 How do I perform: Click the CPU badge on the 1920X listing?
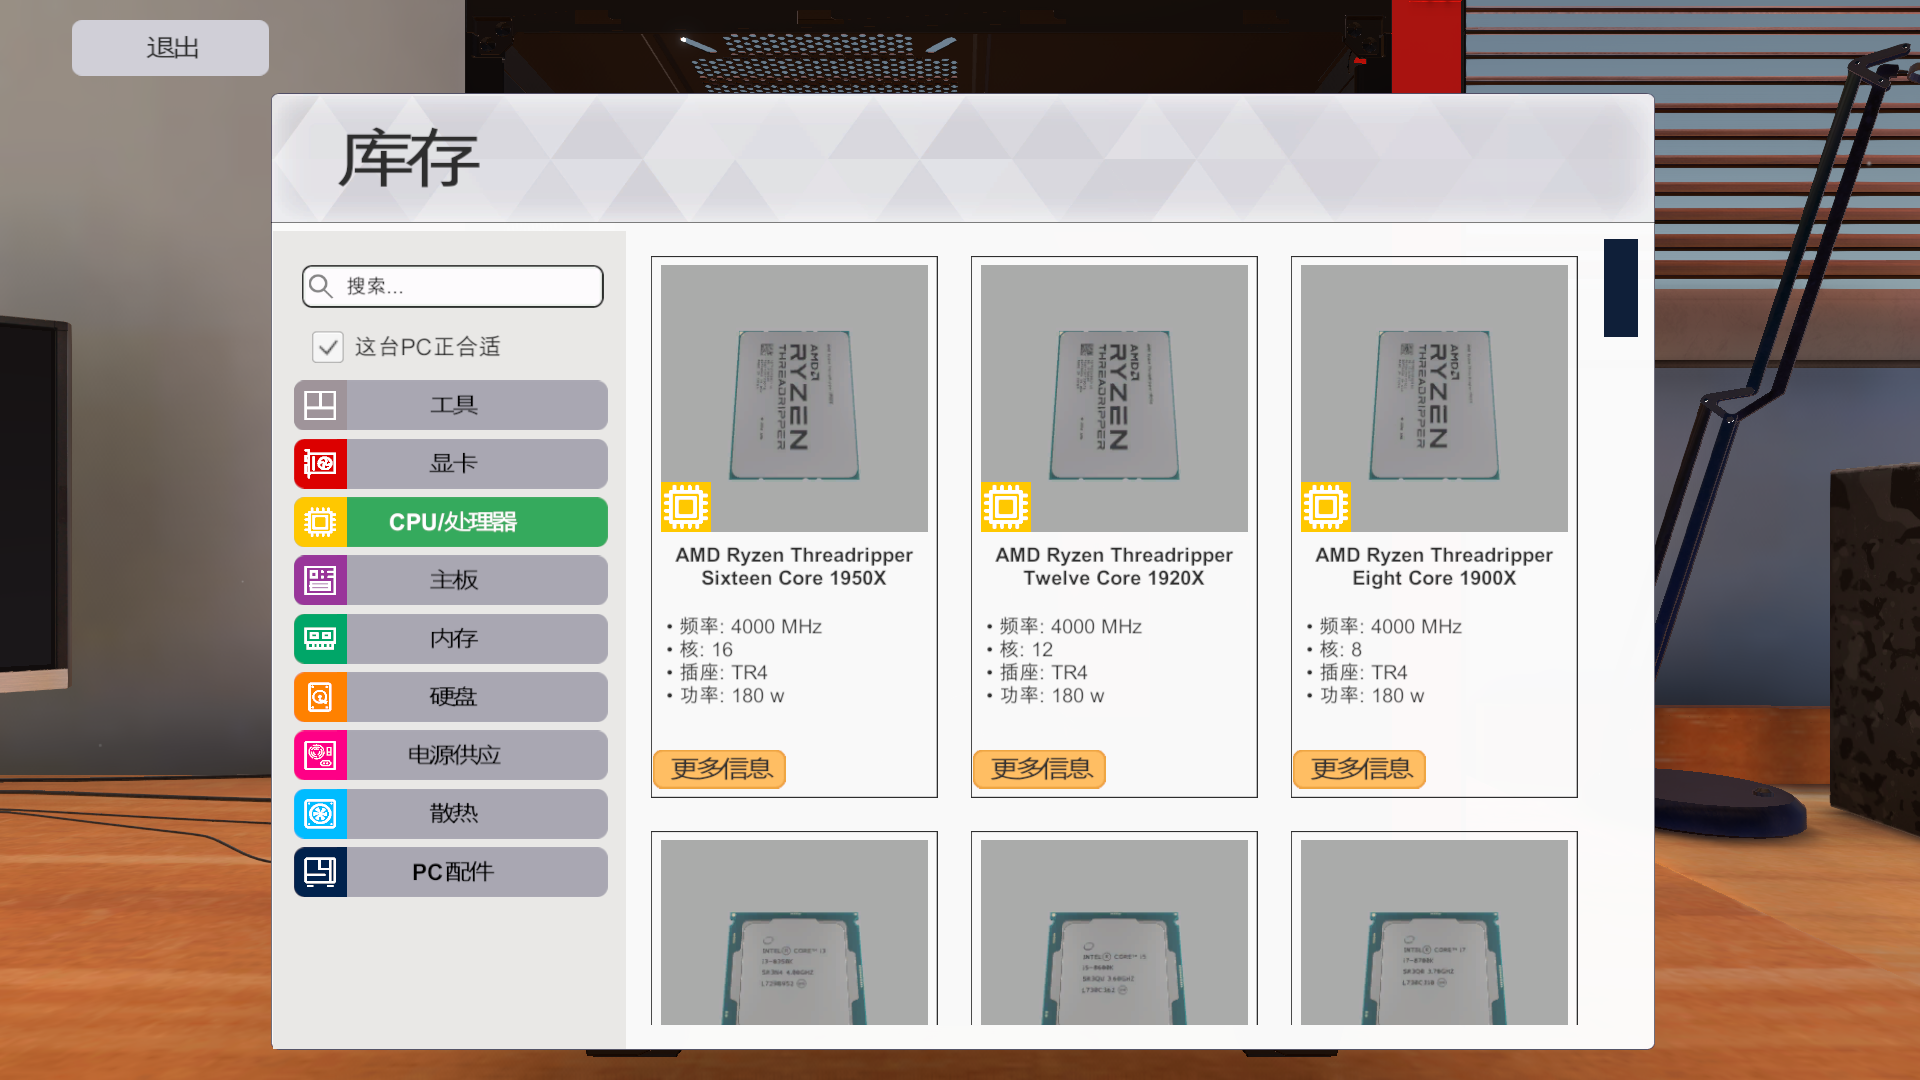(x=1005, y=507)
